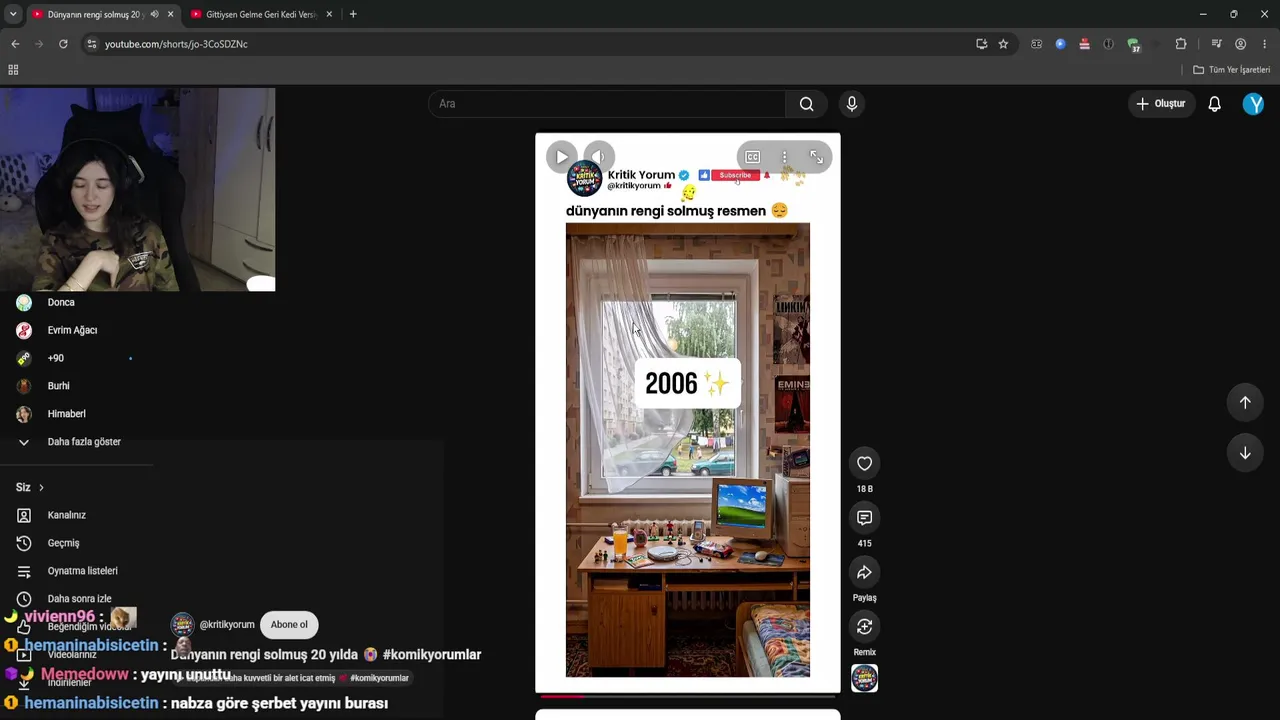
Task: Enter fullscreen on the Shorts player
Action: point(817,157)
